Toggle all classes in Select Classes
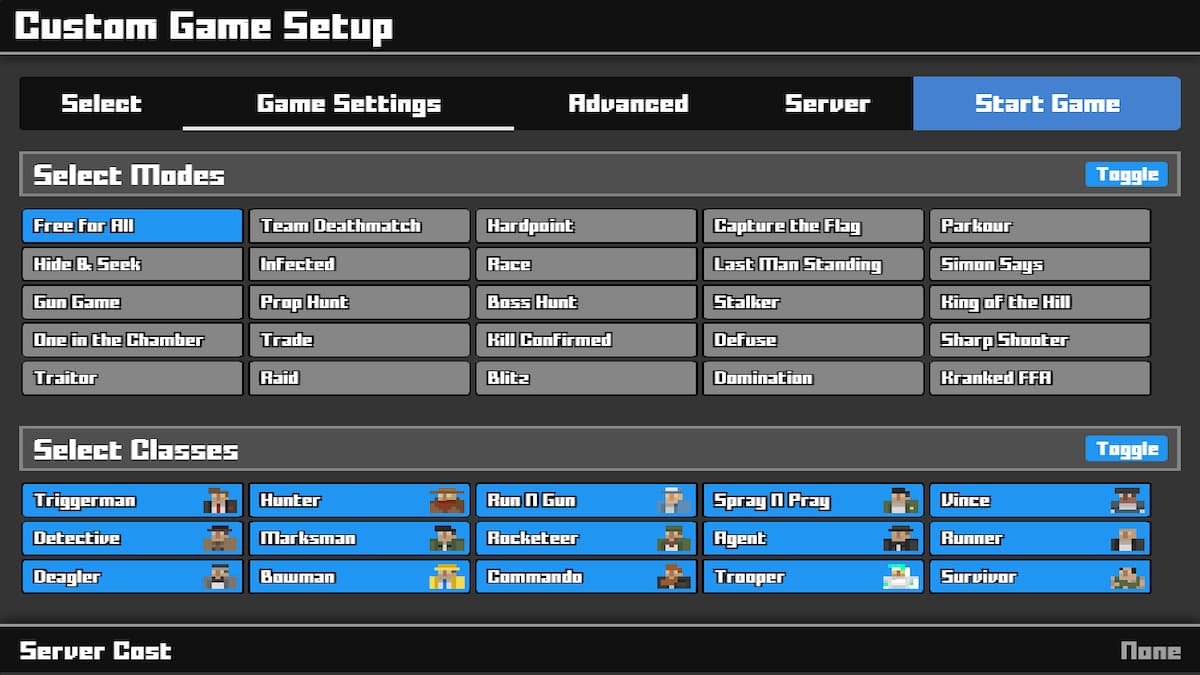Image resolution: width=1200 pixels, height=675 pixels. tap(1126, 450)
